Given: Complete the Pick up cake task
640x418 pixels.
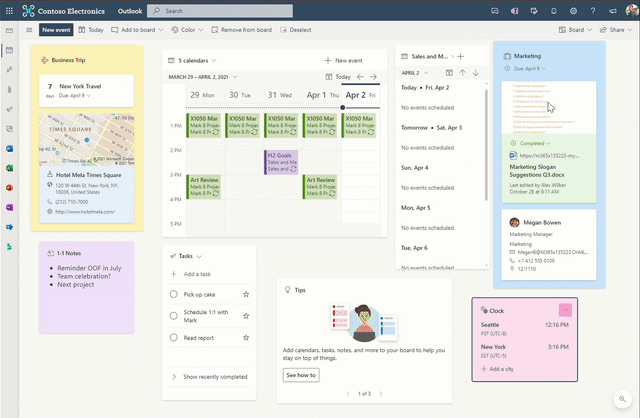Looking at the screenshot, I should click(x=173, y=294).
